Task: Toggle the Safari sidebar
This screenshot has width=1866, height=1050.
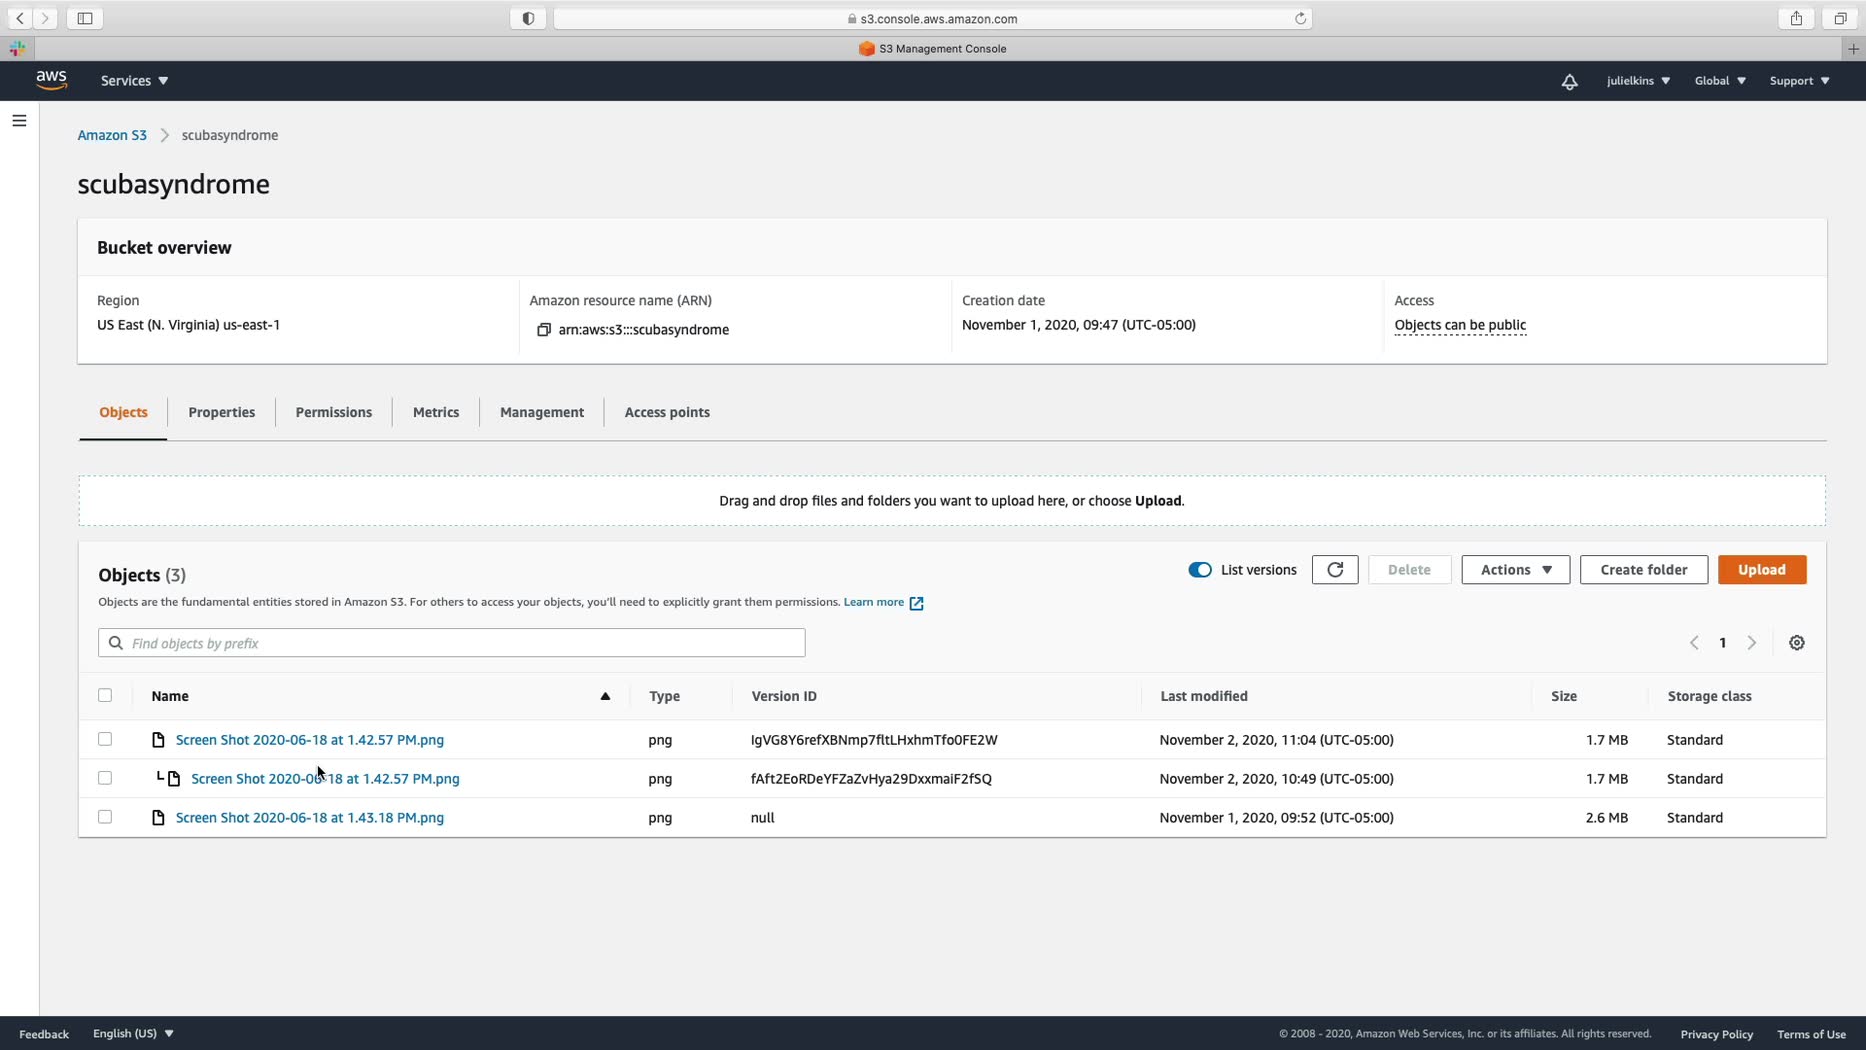Action: click(x=85, y=18)
